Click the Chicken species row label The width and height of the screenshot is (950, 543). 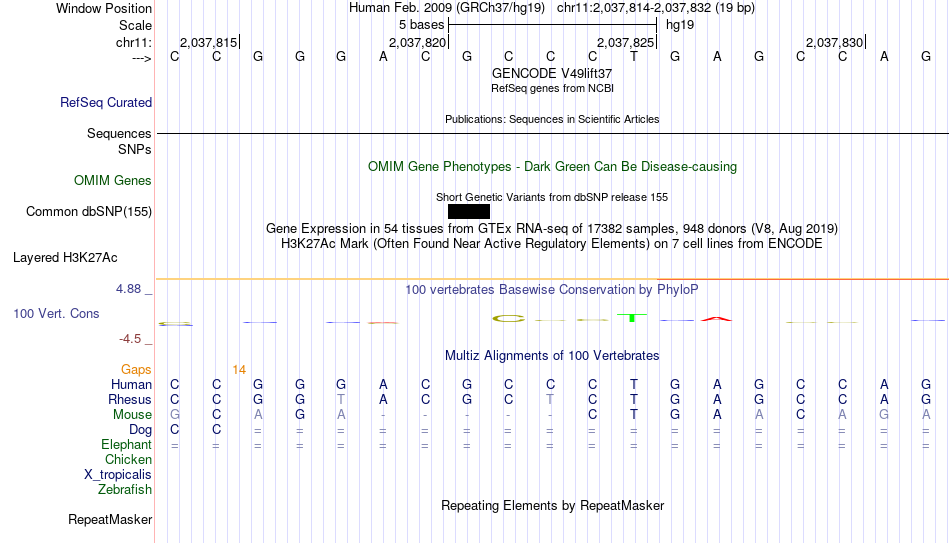point(128,459)
